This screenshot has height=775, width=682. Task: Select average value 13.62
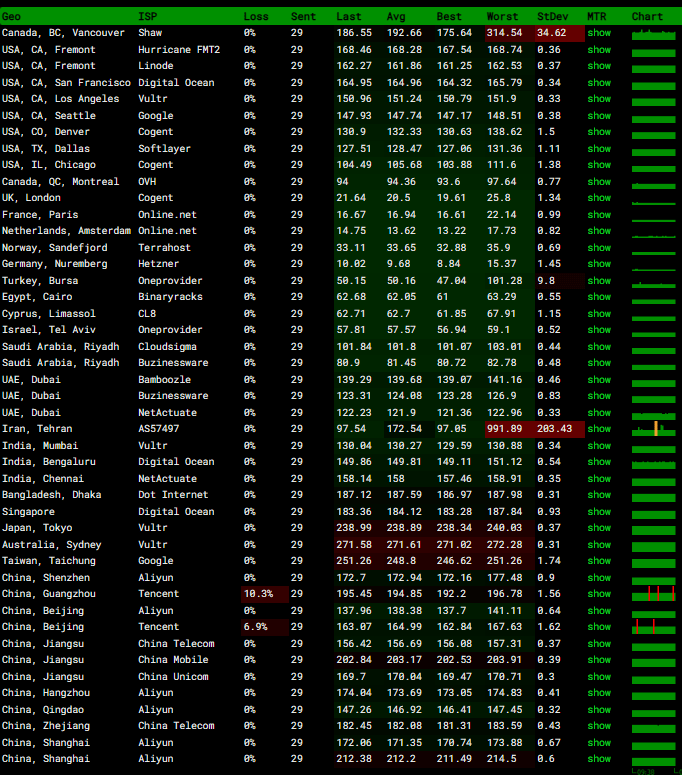[401, 231]
